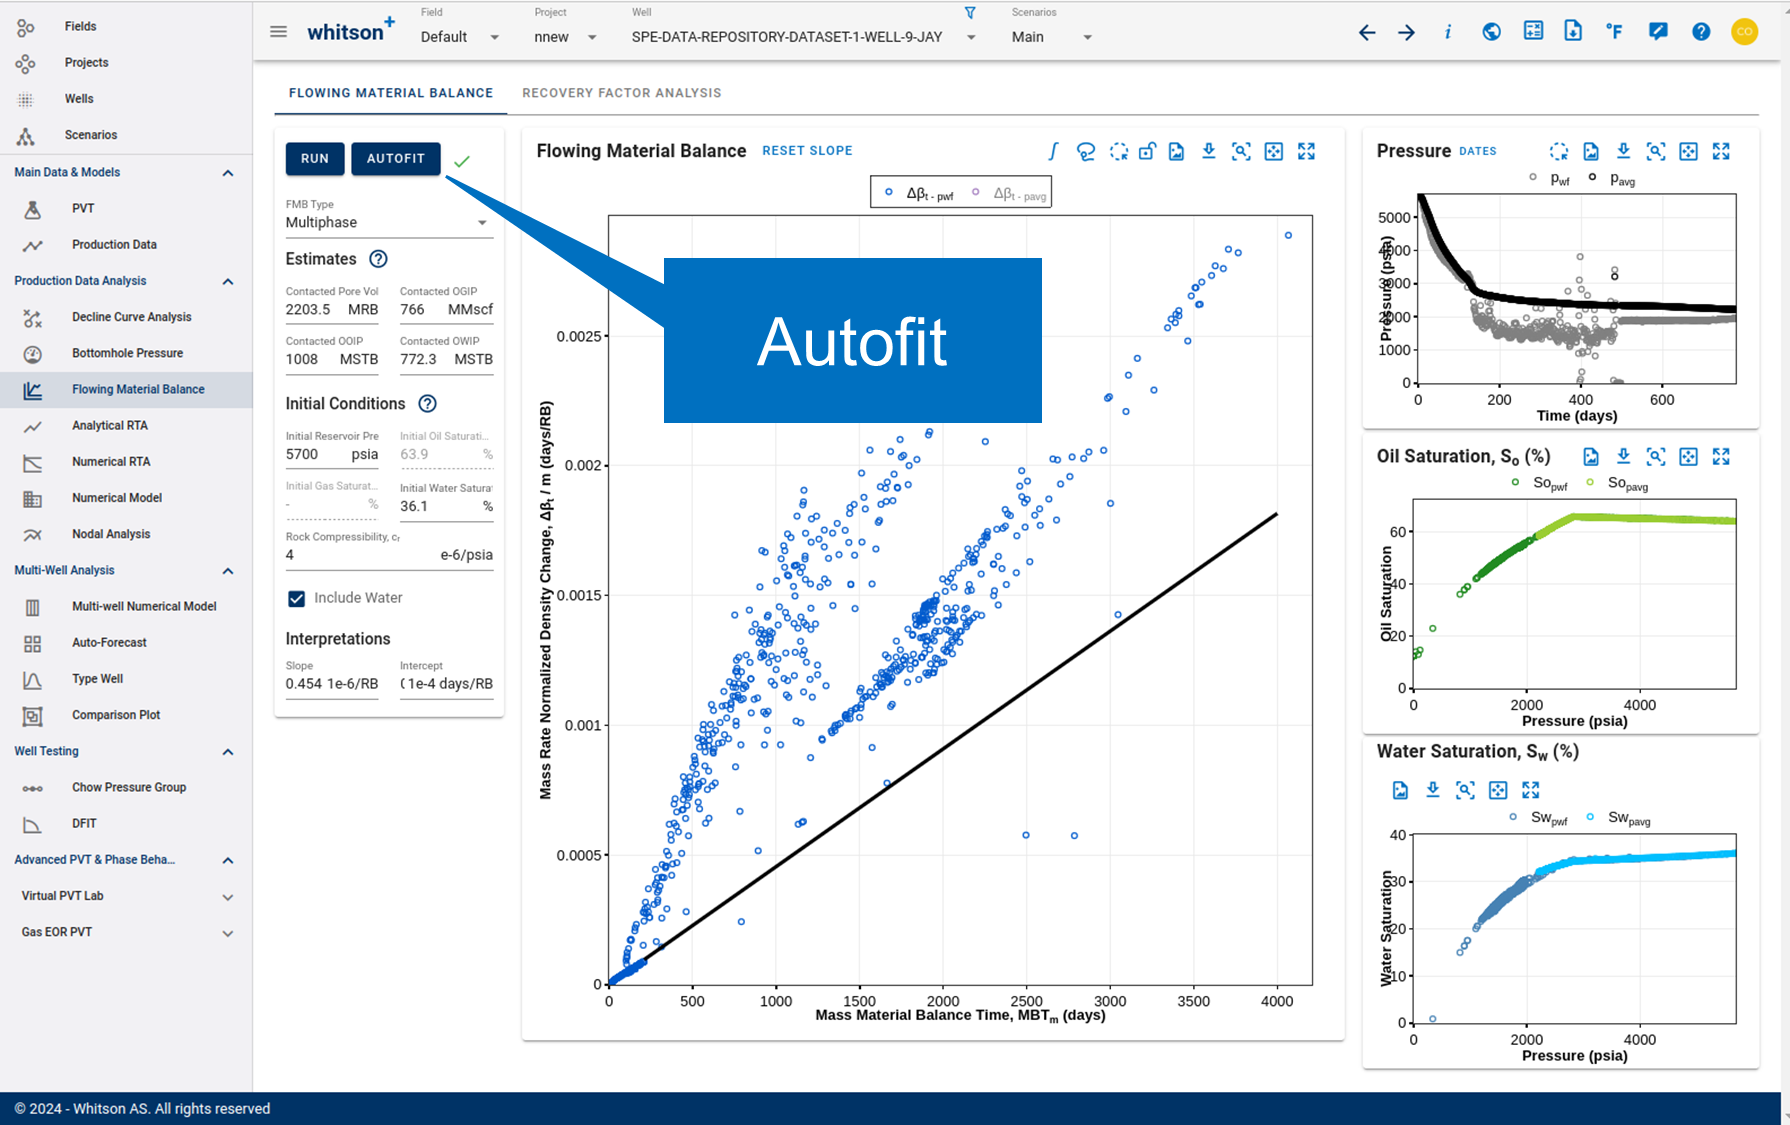Toggle Swpavg series in Water Saturation legend

pos(1617,818)
